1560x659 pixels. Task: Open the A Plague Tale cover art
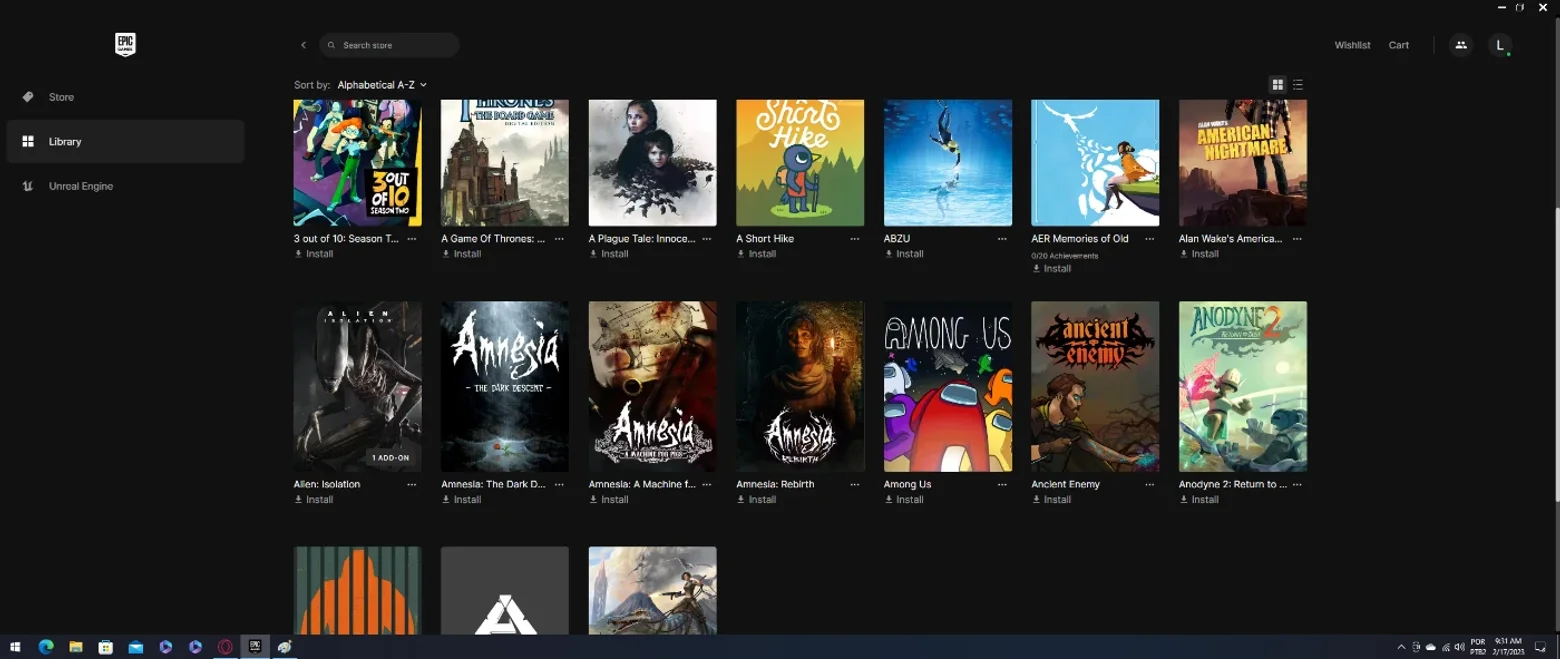click(652, 163)
